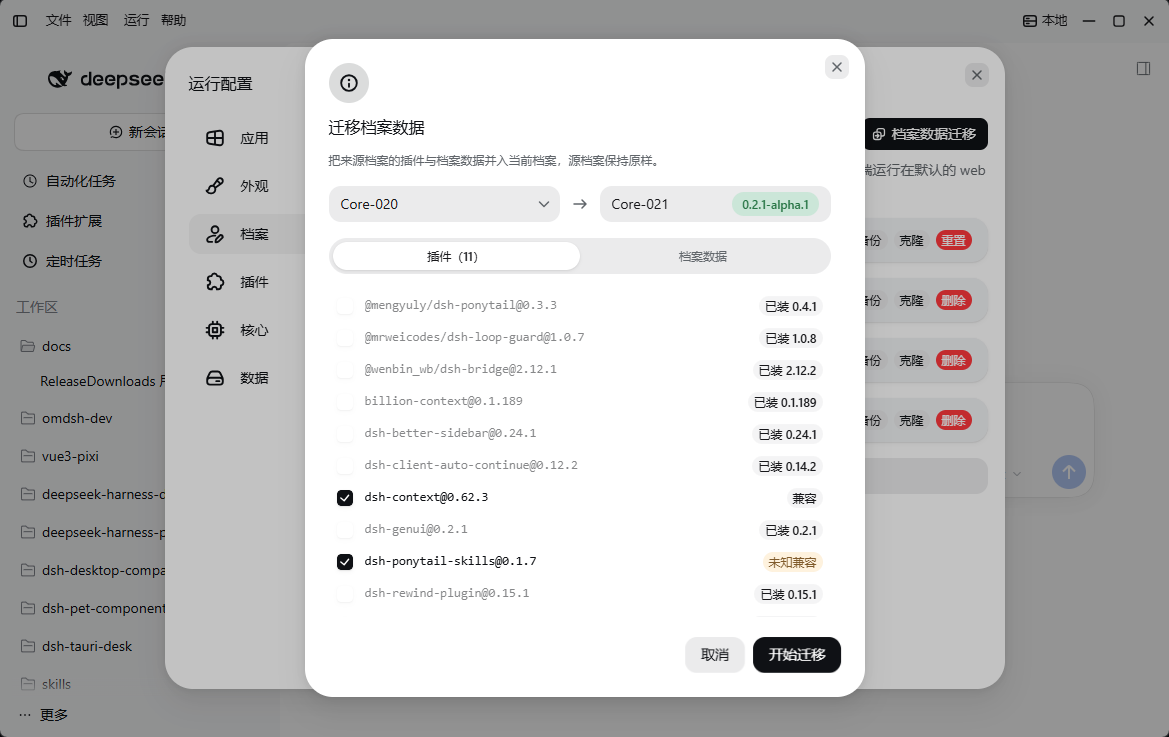1169x737 pixels.
Task: Click the 未知兼容 badge
Action: (793, 563)
